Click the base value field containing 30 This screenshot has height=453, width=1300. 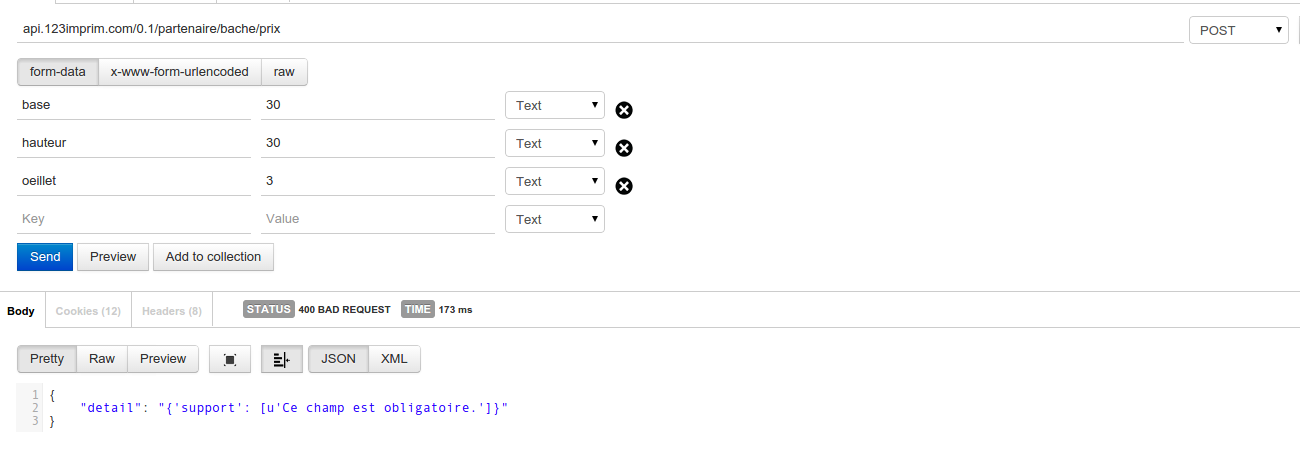click(378, 105)
